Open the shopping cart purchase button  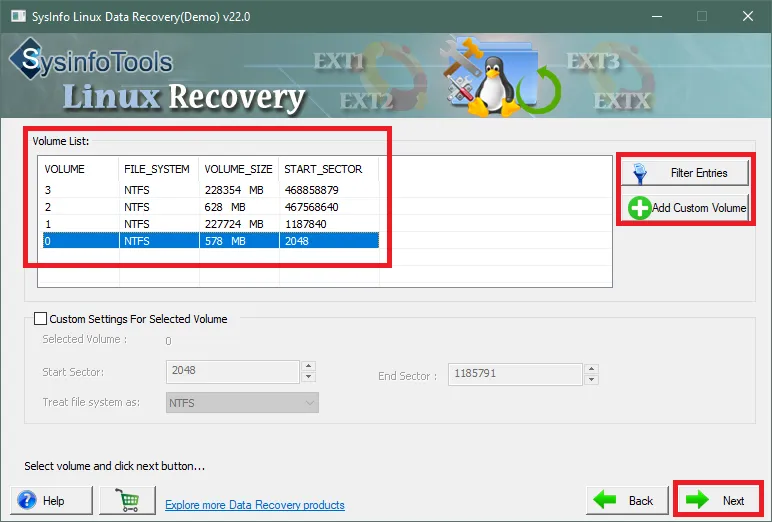pyautogui.click(x=128, y=500)
